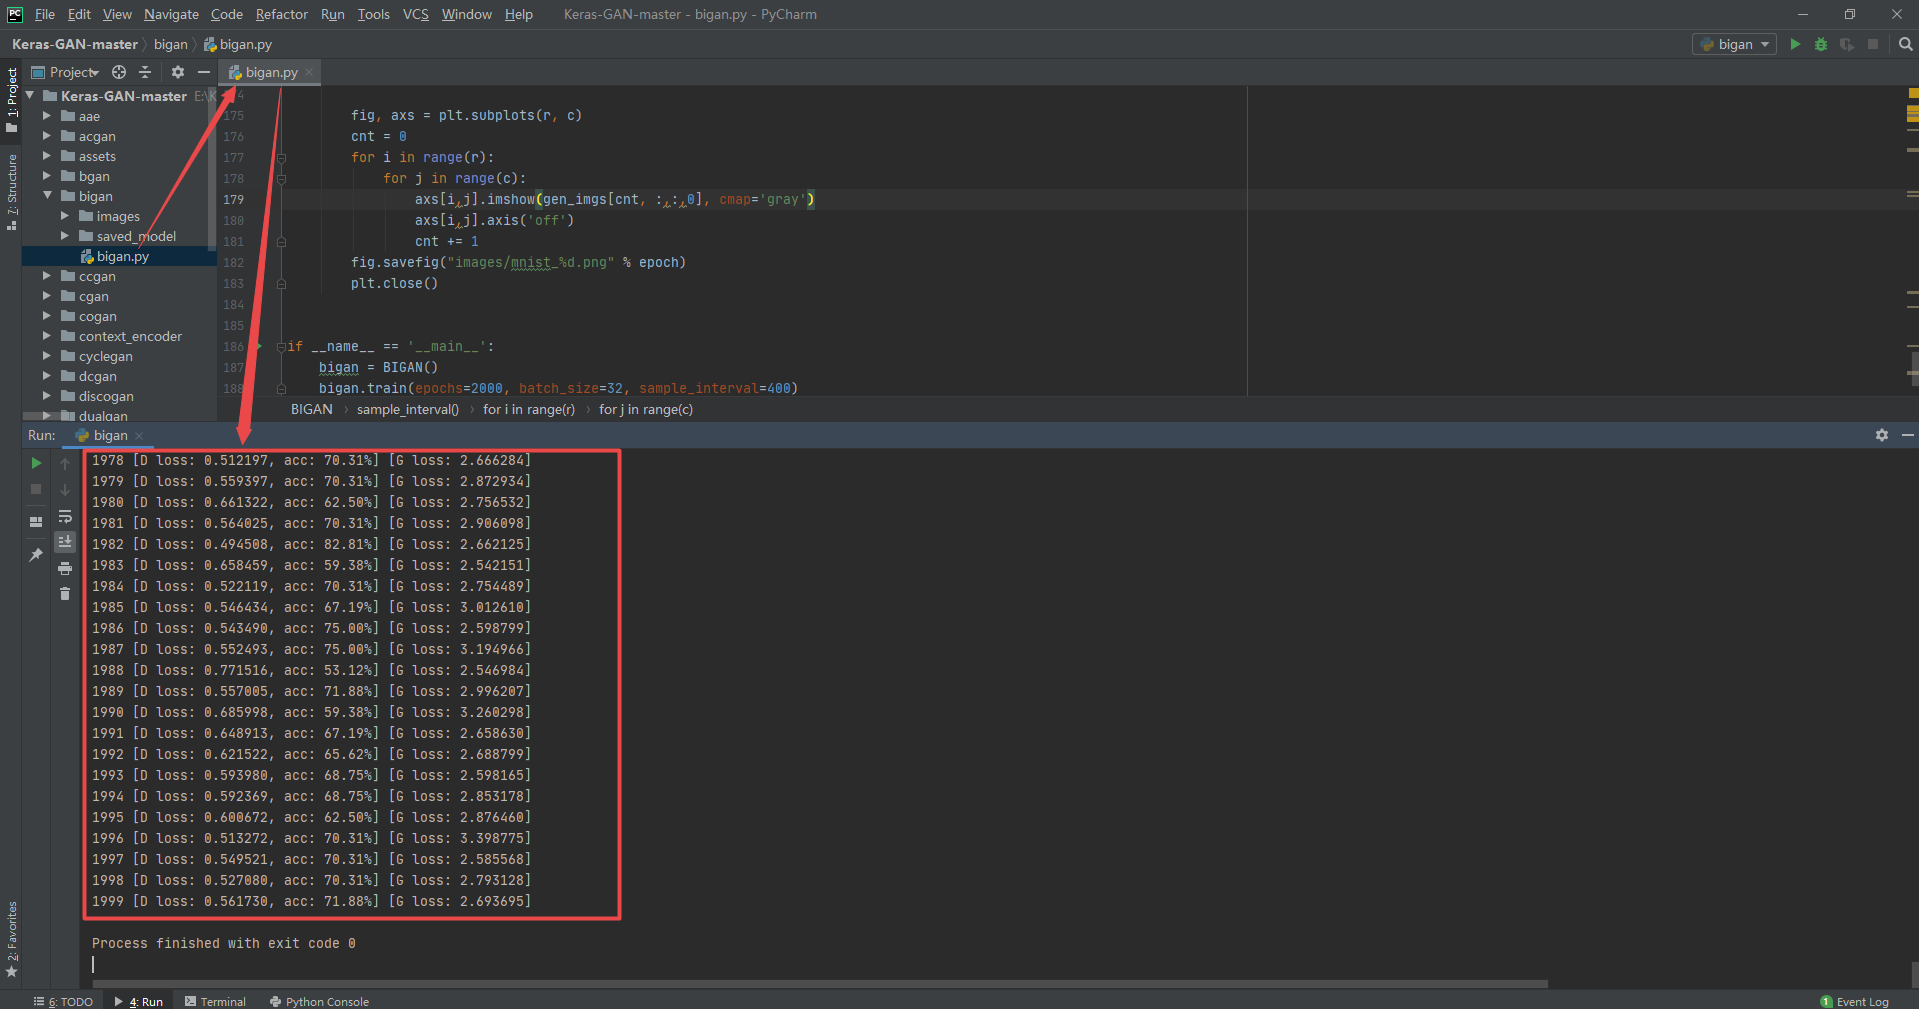Click the run gutter arrow at line 186

(x=259, y=346)
